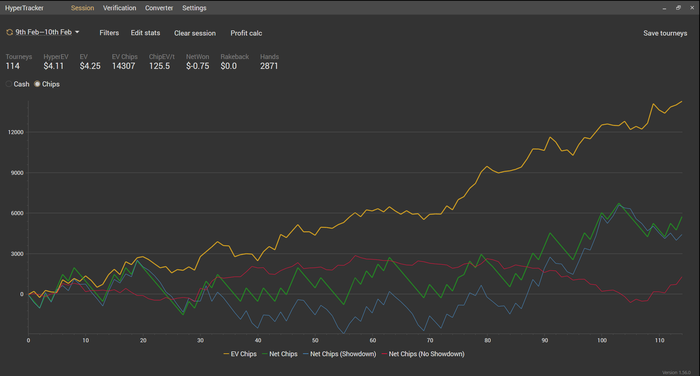Click the refresh icon beside date range
This screenshot has height=376, width=700.
click(9, 32)
